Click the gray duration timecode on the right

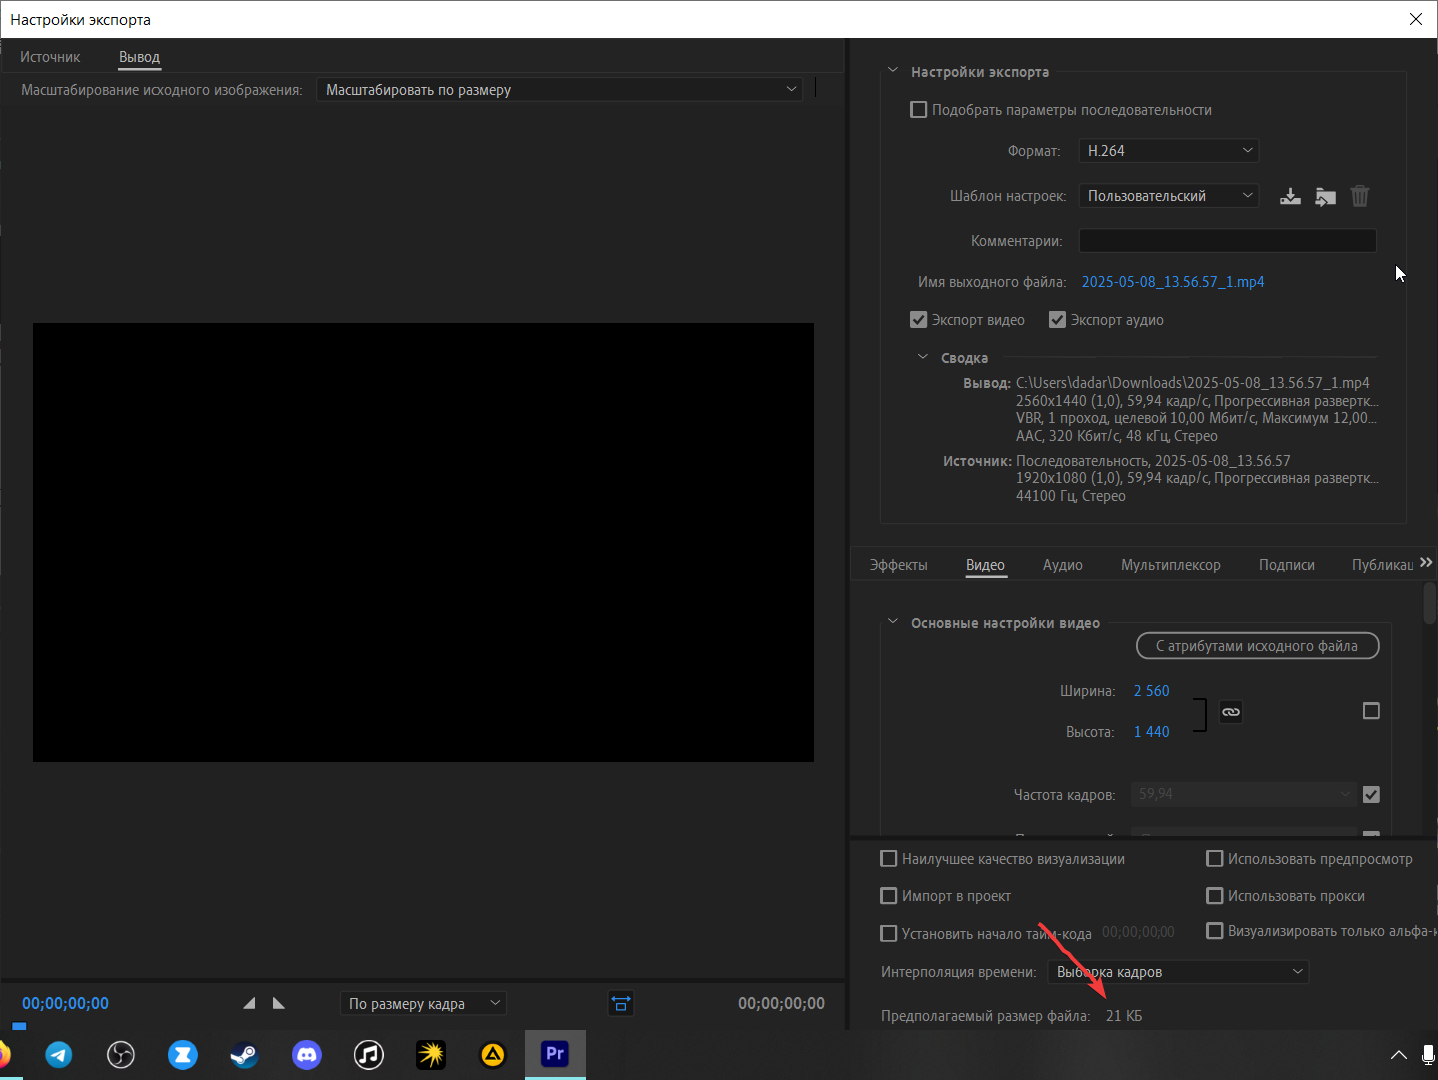781,1003
